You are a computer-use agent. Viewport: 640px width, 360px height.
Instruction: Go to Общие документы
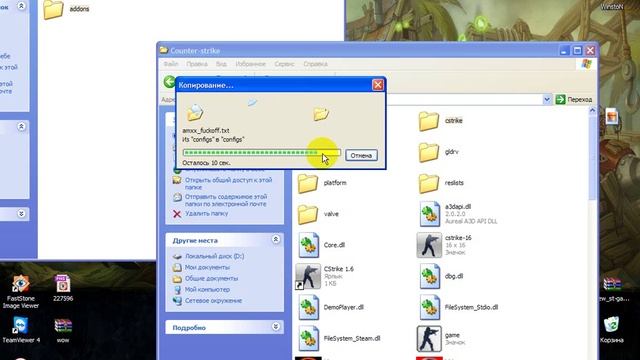211,278
